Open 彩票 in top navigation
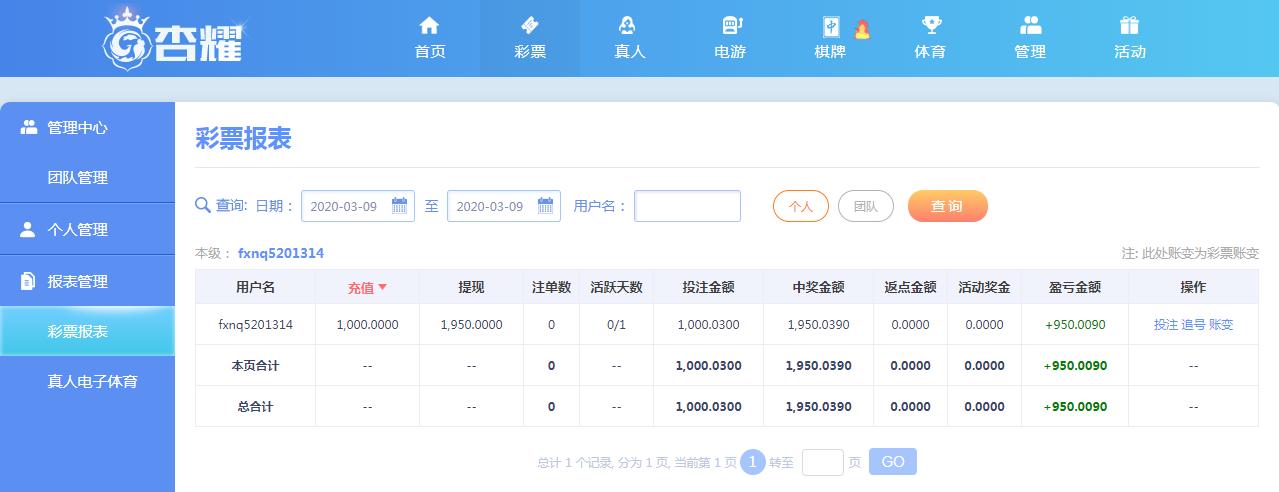Screen dimensions: 1279x492 pos(530,38)
